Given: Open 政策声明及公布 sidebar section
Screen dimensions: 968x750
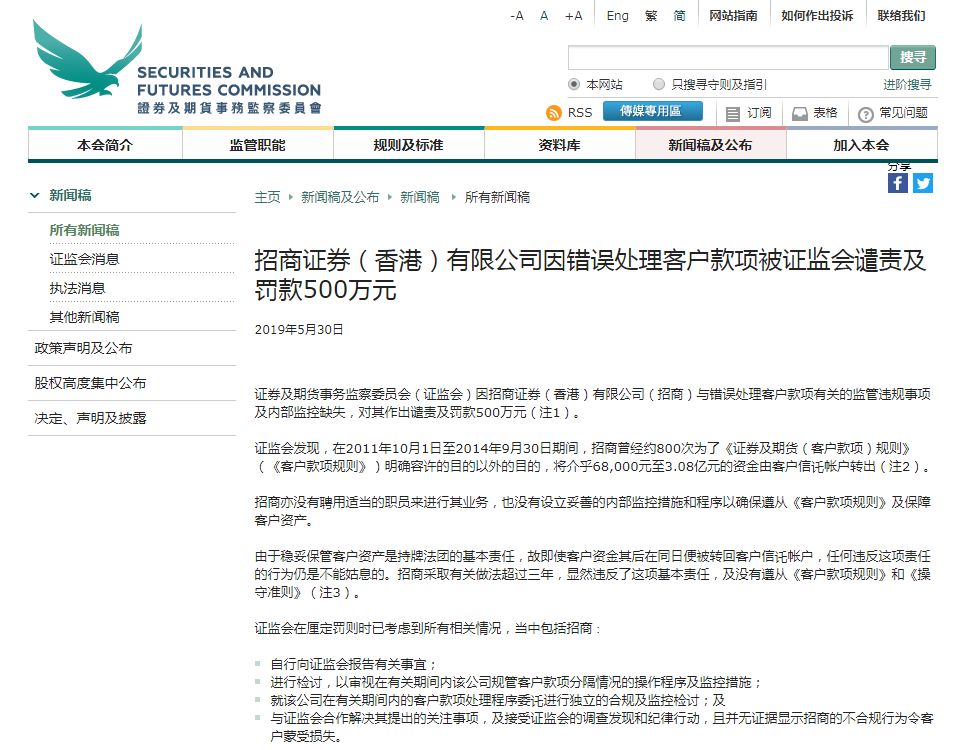Looking at the screenshot, I should tap(83, 348).
